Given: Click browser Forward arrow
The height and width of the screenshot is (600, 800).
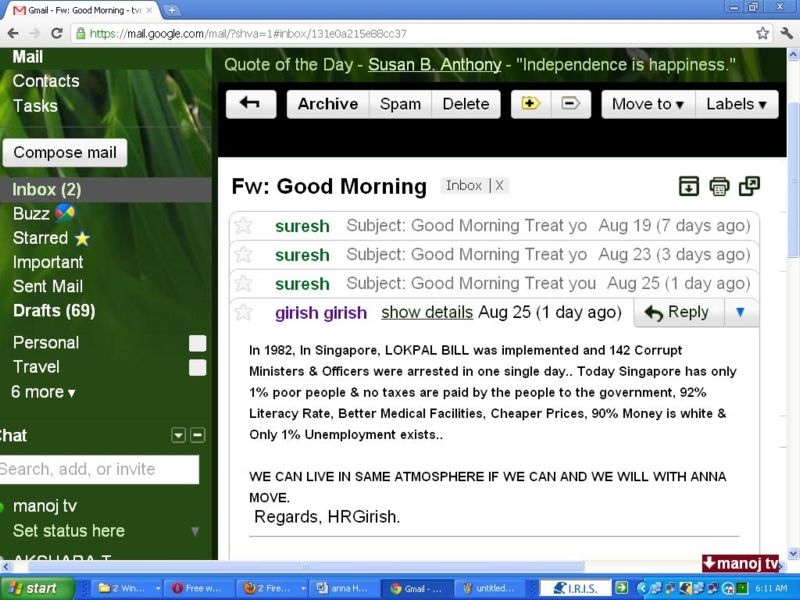Looking at the screenshot, I should [35, 34].
